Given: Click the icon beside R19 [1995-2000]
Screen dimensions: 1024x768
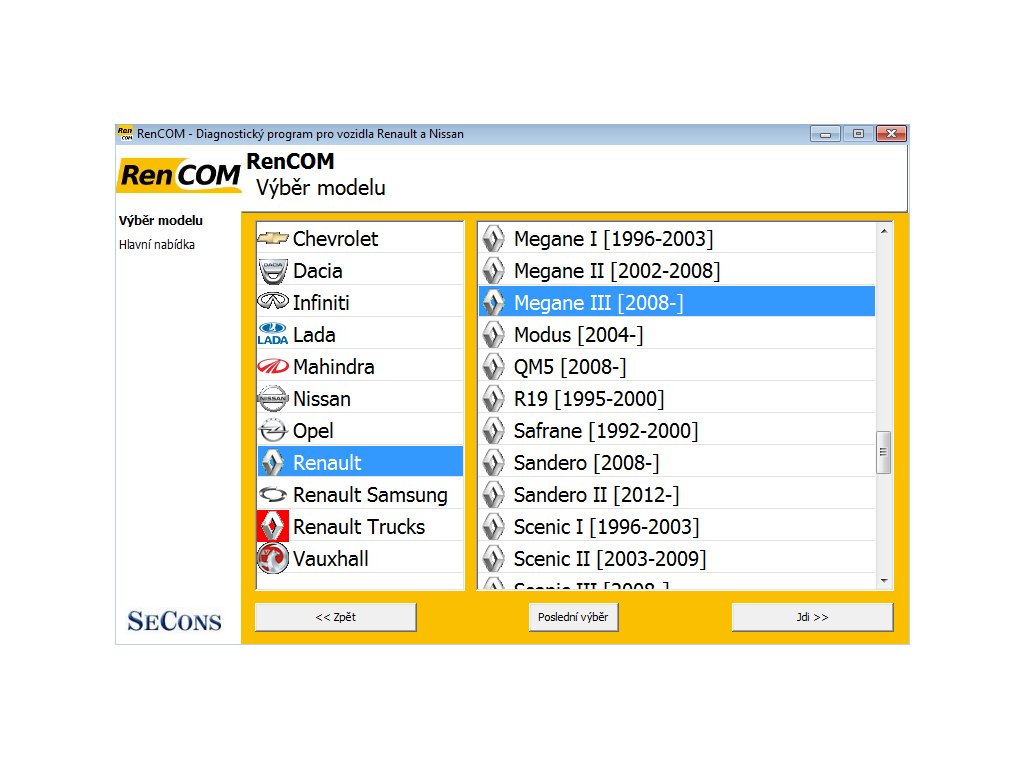Looking at the screenshot, I should point(493,398).
